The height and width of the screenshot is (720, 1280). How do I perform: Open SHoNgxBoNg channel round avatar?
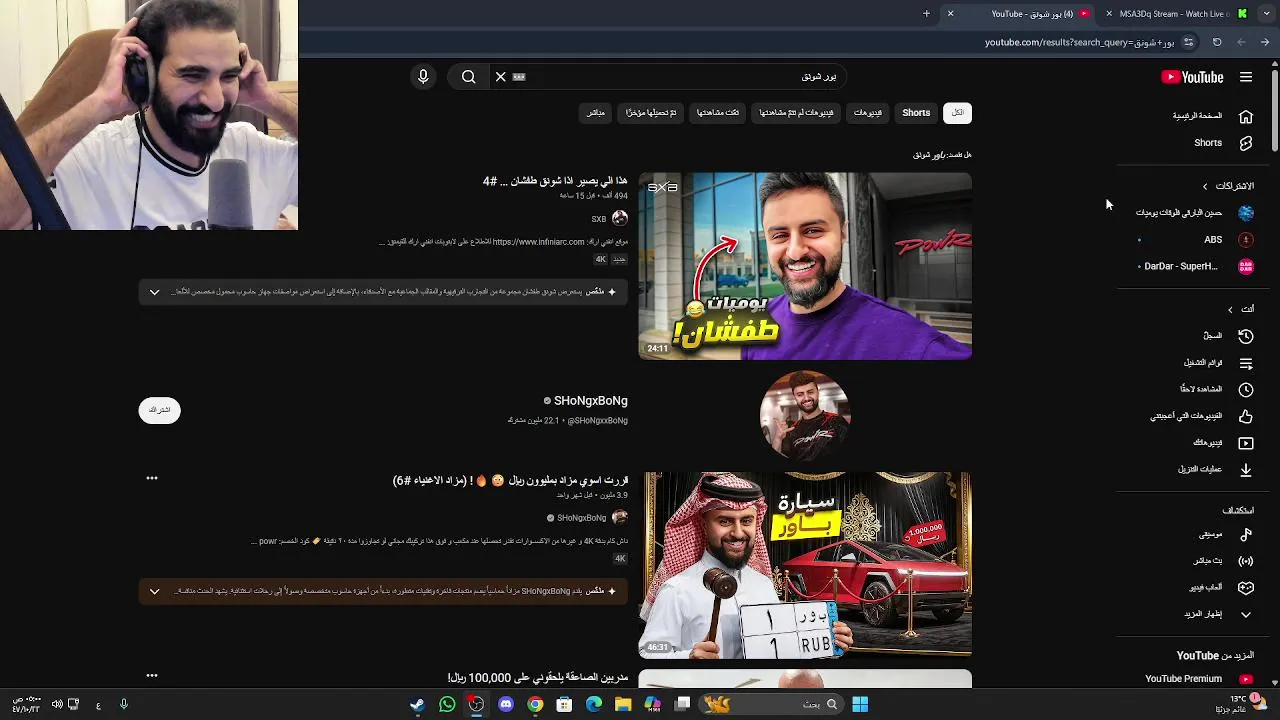click(805, 414)
